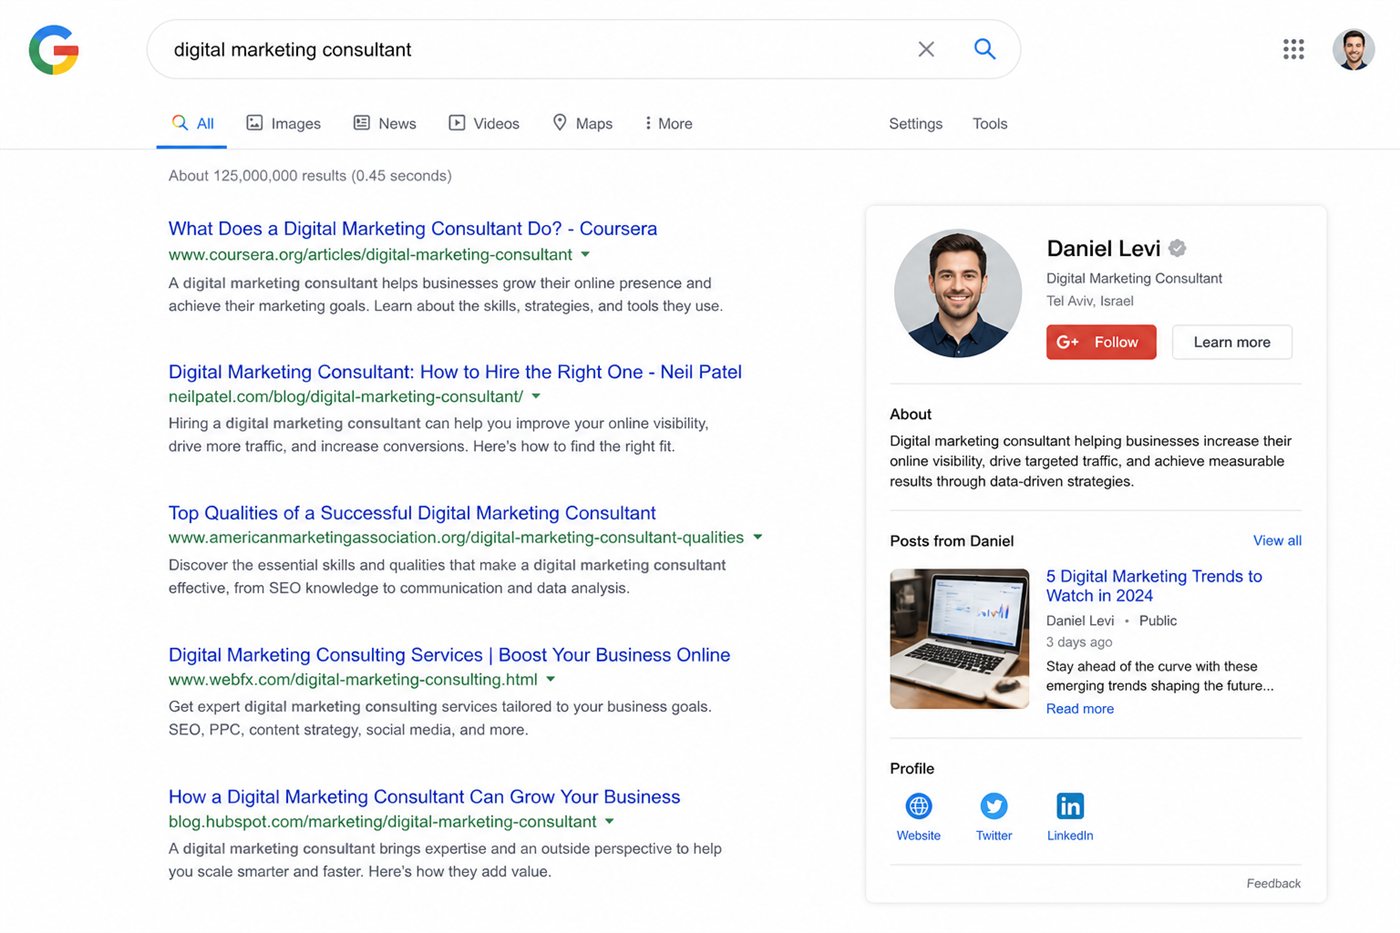Expand options arrow for the Coursera result URL

585,254
